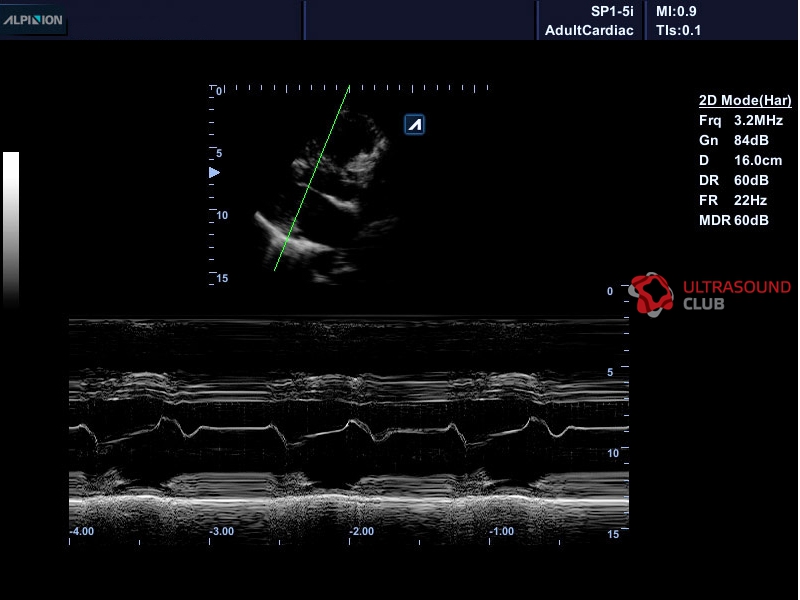Click the -2.00 time marker

click(362, 531)
